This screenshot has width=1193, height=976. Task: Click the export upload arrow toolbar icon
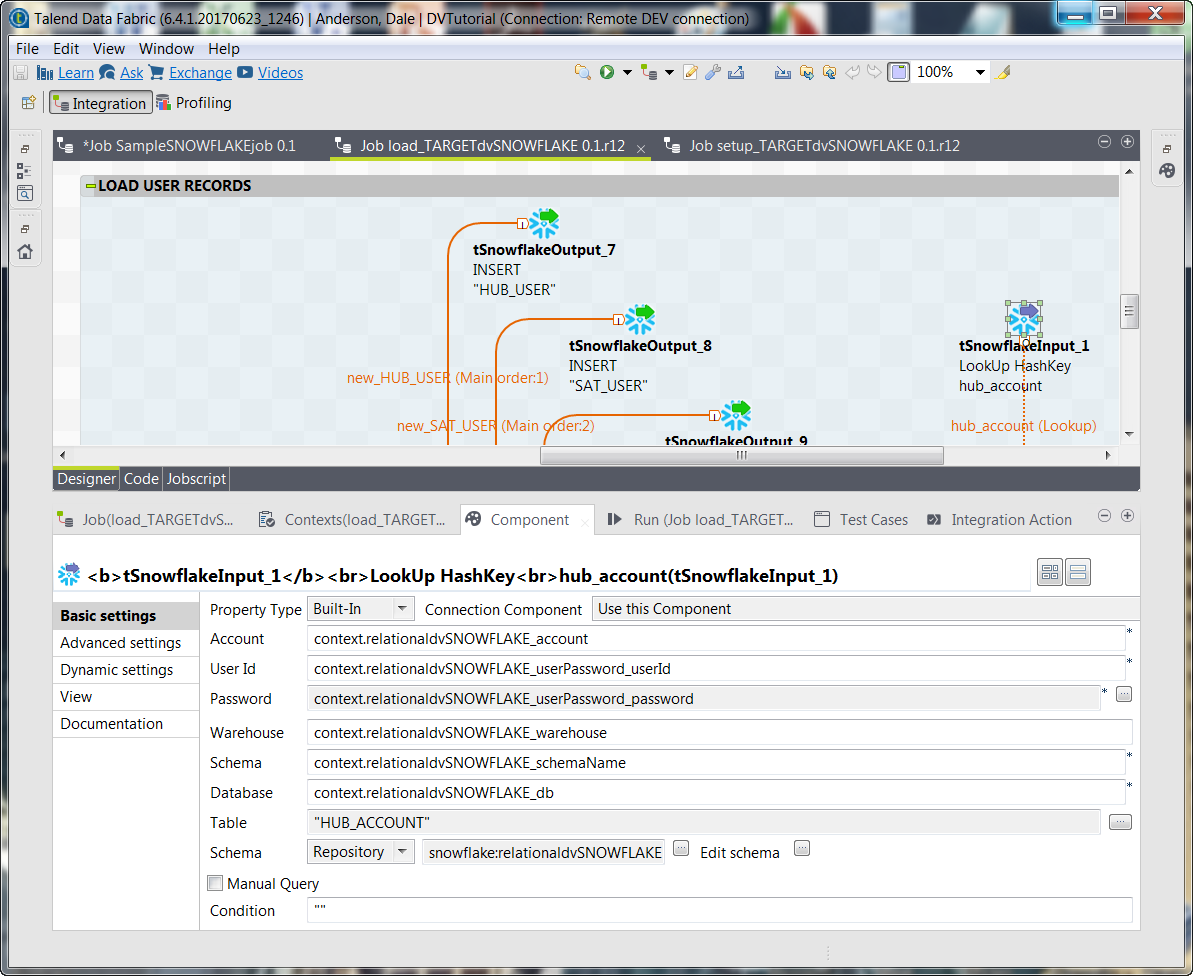(736, 72)
